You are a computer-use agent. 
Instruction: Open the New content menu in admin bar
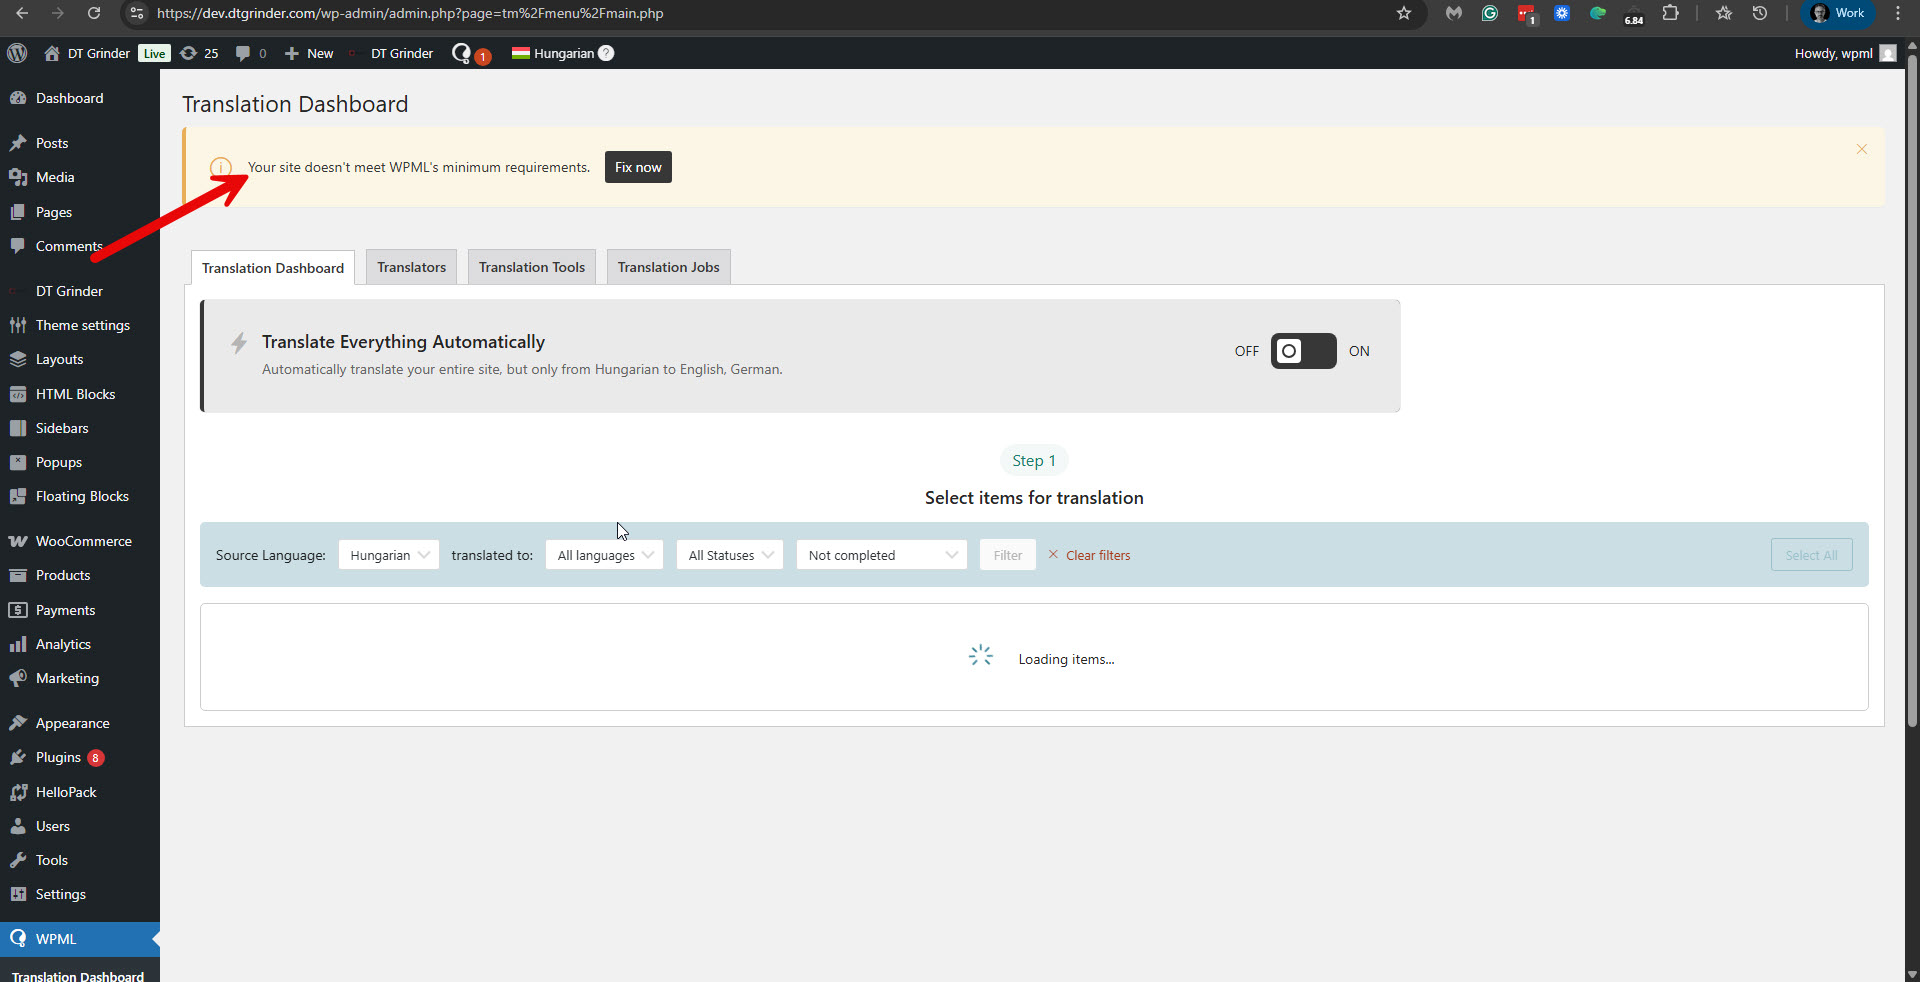click(x=309, y=53)
